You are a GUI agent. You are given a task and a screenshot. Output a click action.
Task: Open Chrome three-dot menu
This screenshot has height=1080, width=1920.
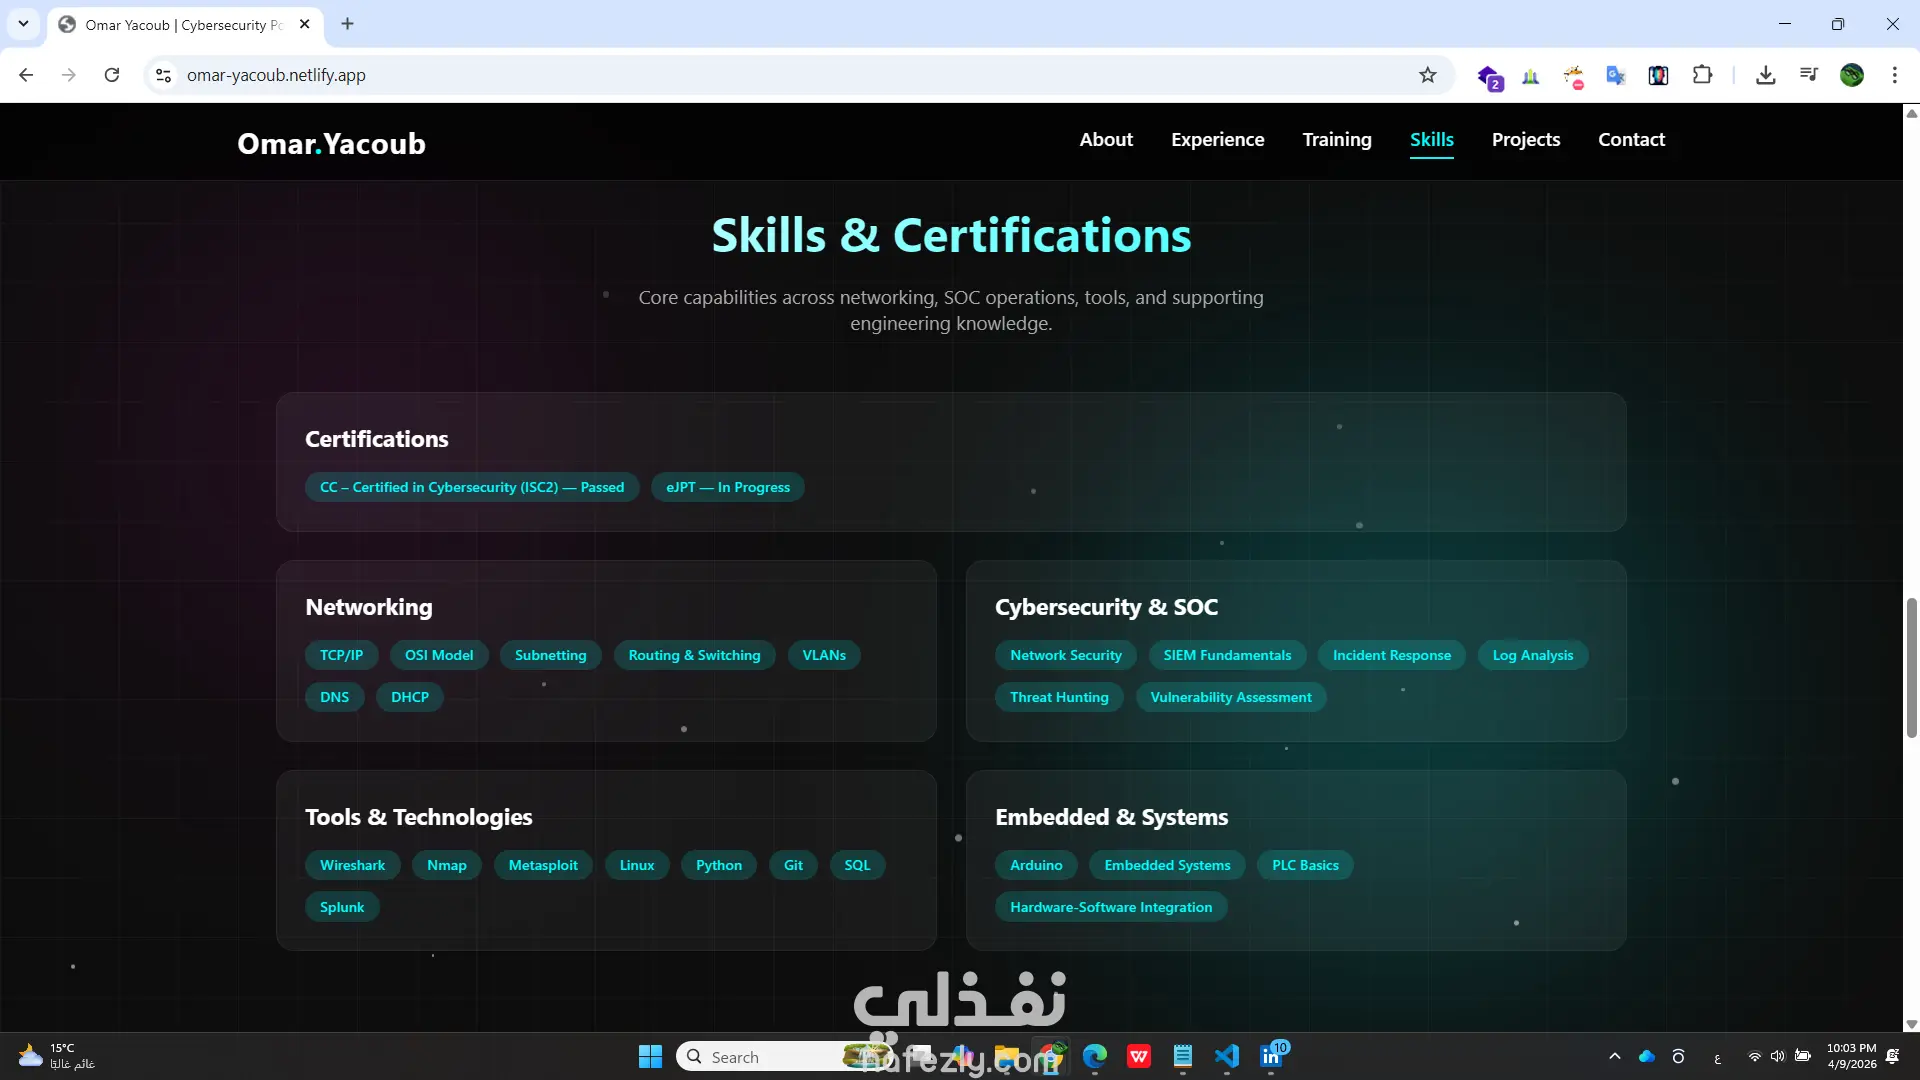pyautogui.click(x=1894, y=75)
